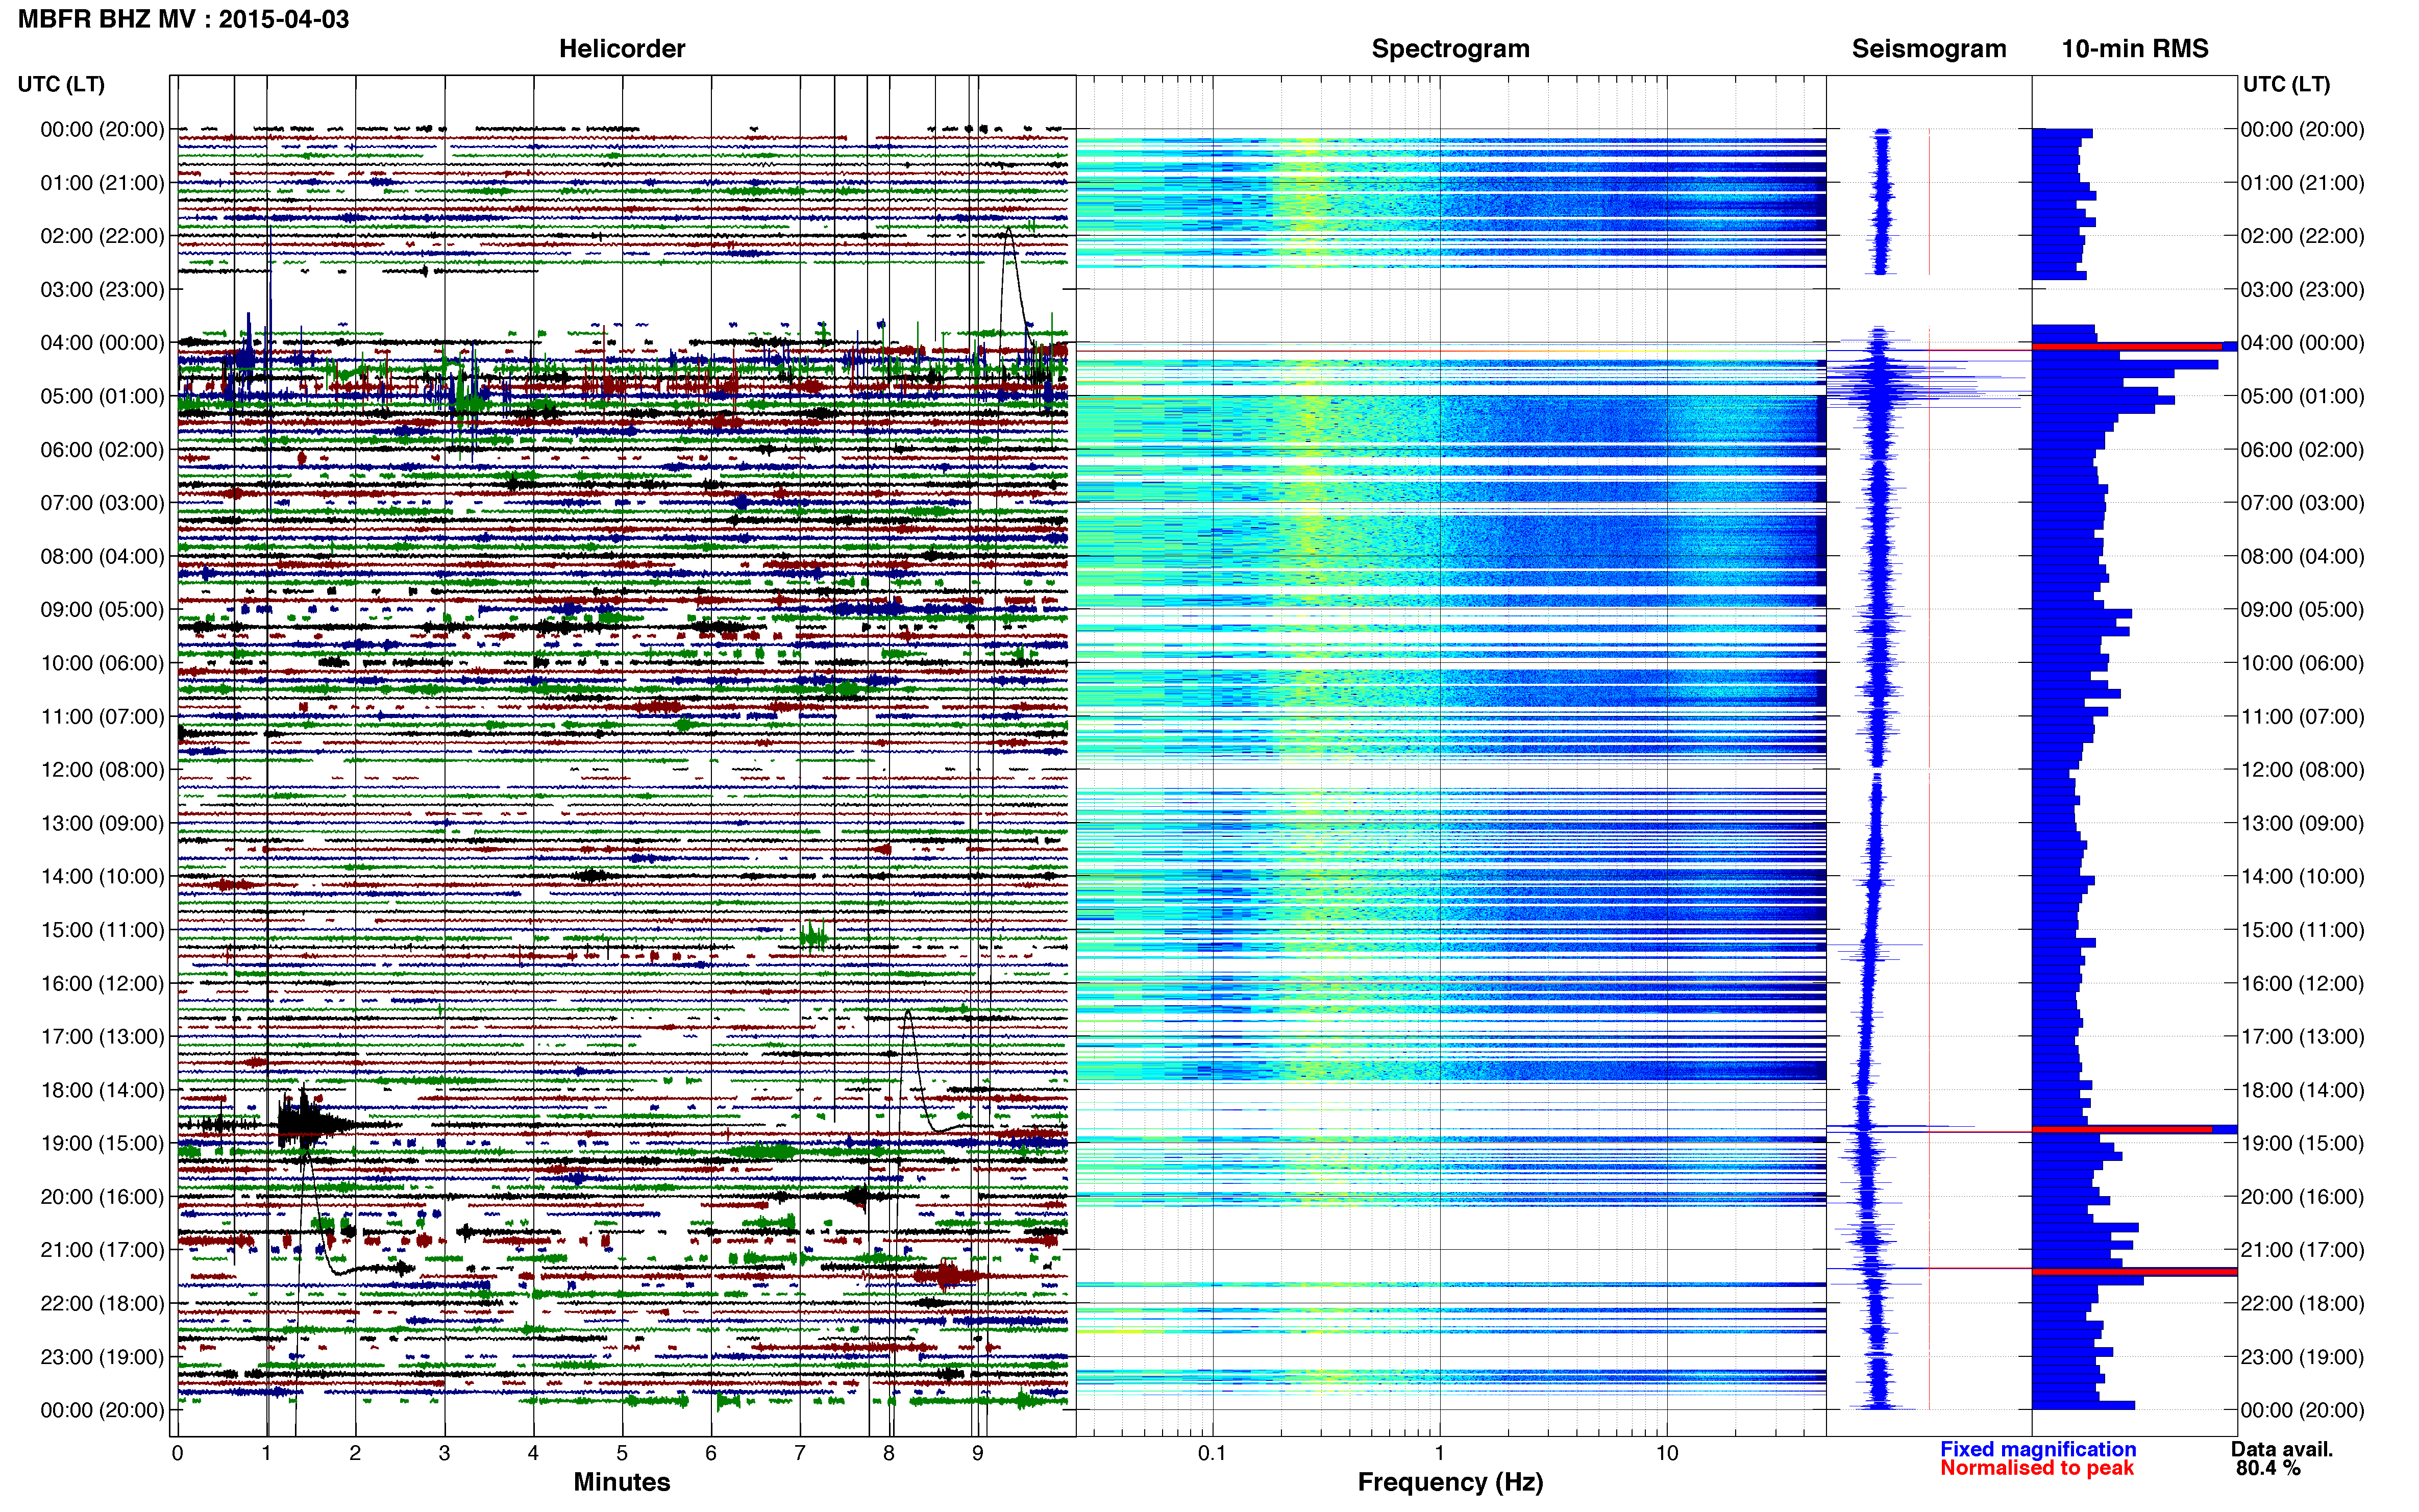
Task: Click the left '19:00 (15:00)' time label
Action: [102, 1143]
